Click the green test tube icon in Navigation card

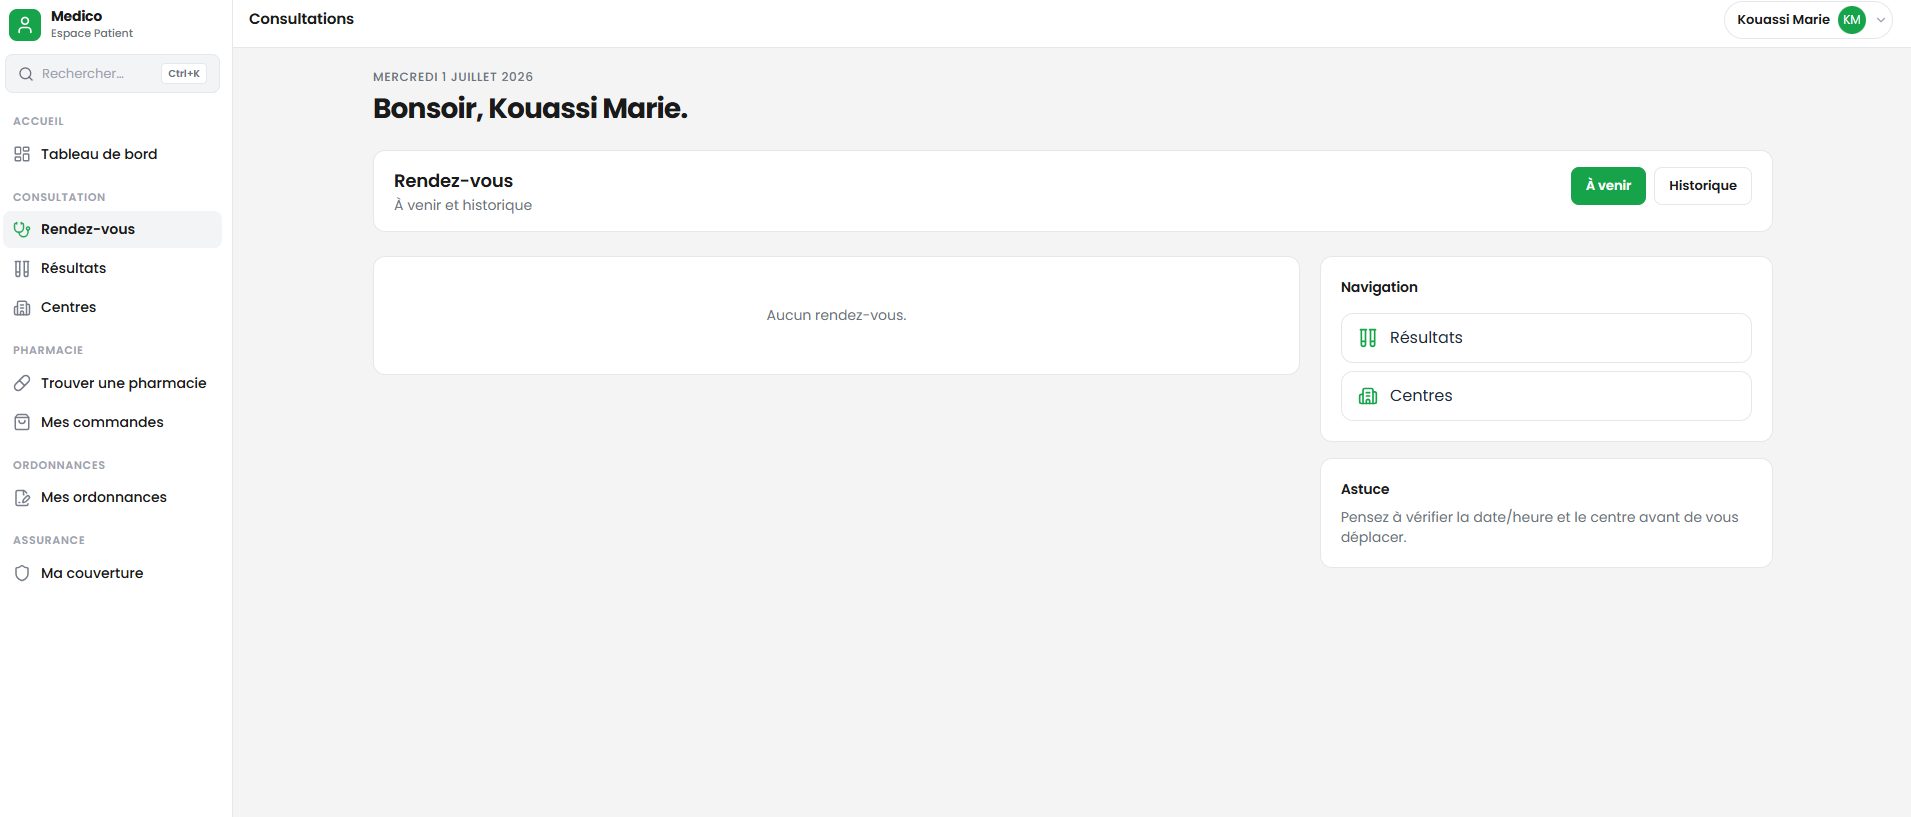1368,338
